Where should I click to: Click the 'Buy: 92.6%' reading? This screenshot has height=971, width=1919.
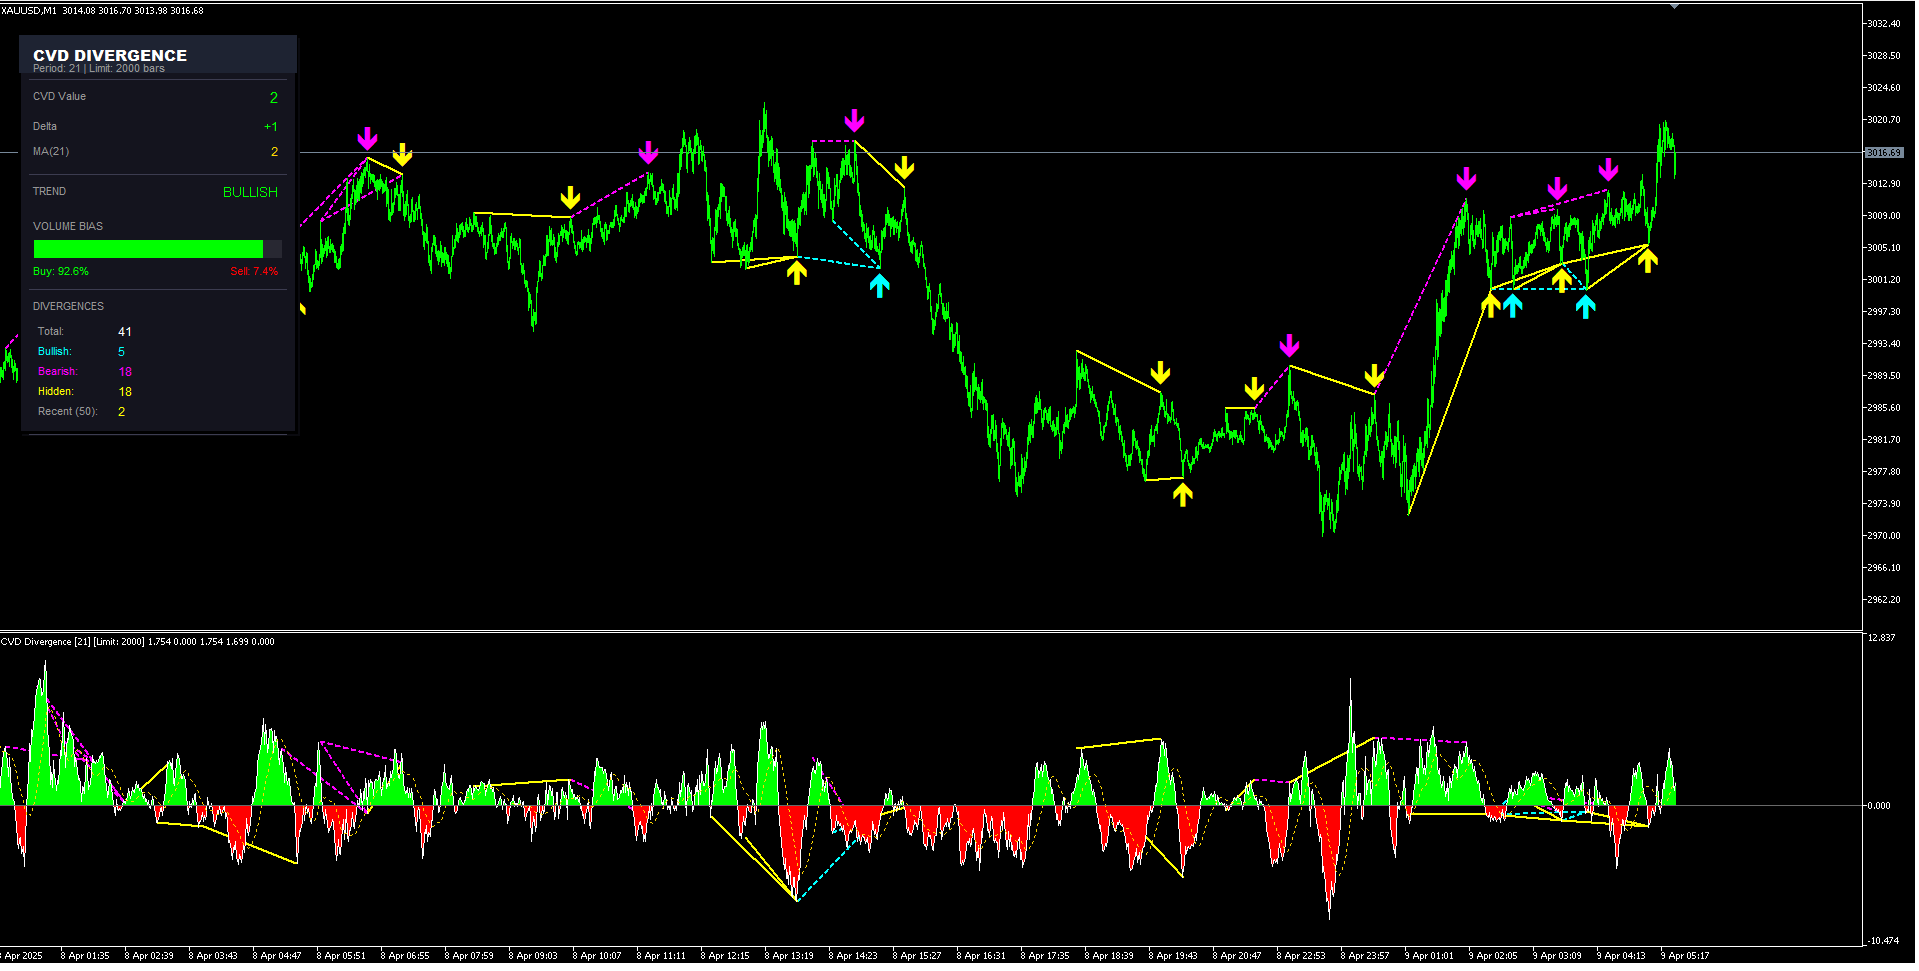[61, 272]
